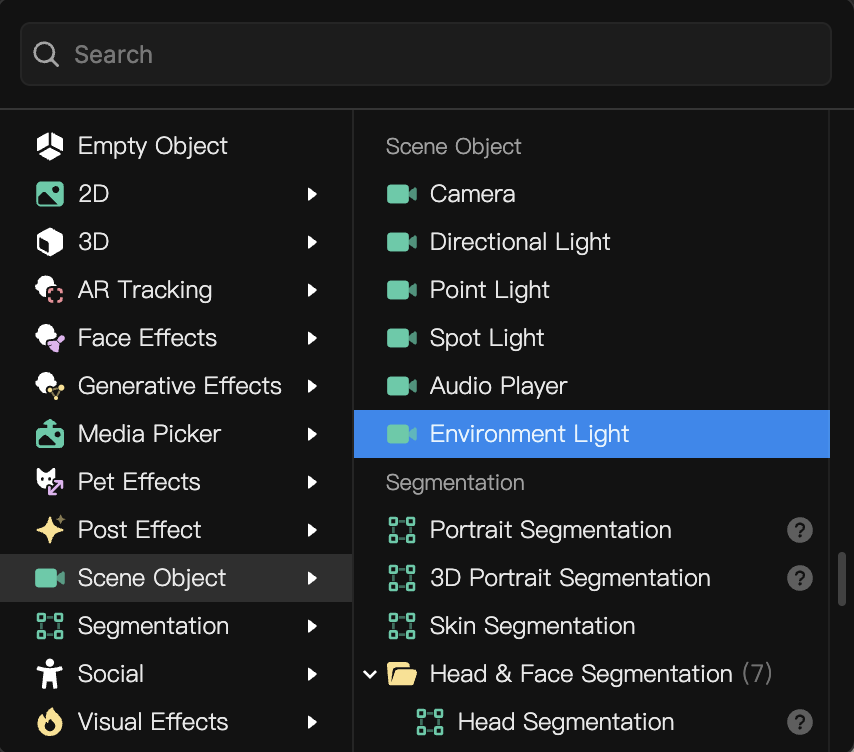Expand the 2D submenu arrow
The height and width of the screenshot is (752, 854).
312,194
